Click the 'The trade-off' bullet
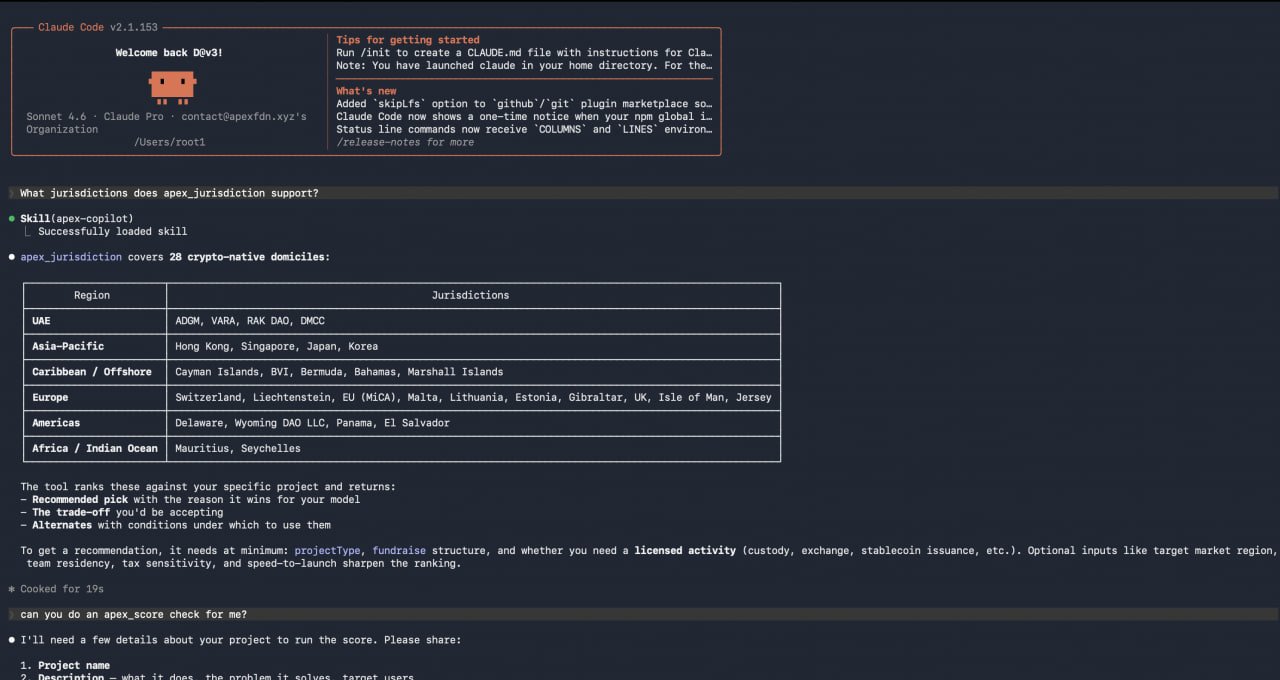The height and width of the screenshot is (680, 1280). point(122,512)
